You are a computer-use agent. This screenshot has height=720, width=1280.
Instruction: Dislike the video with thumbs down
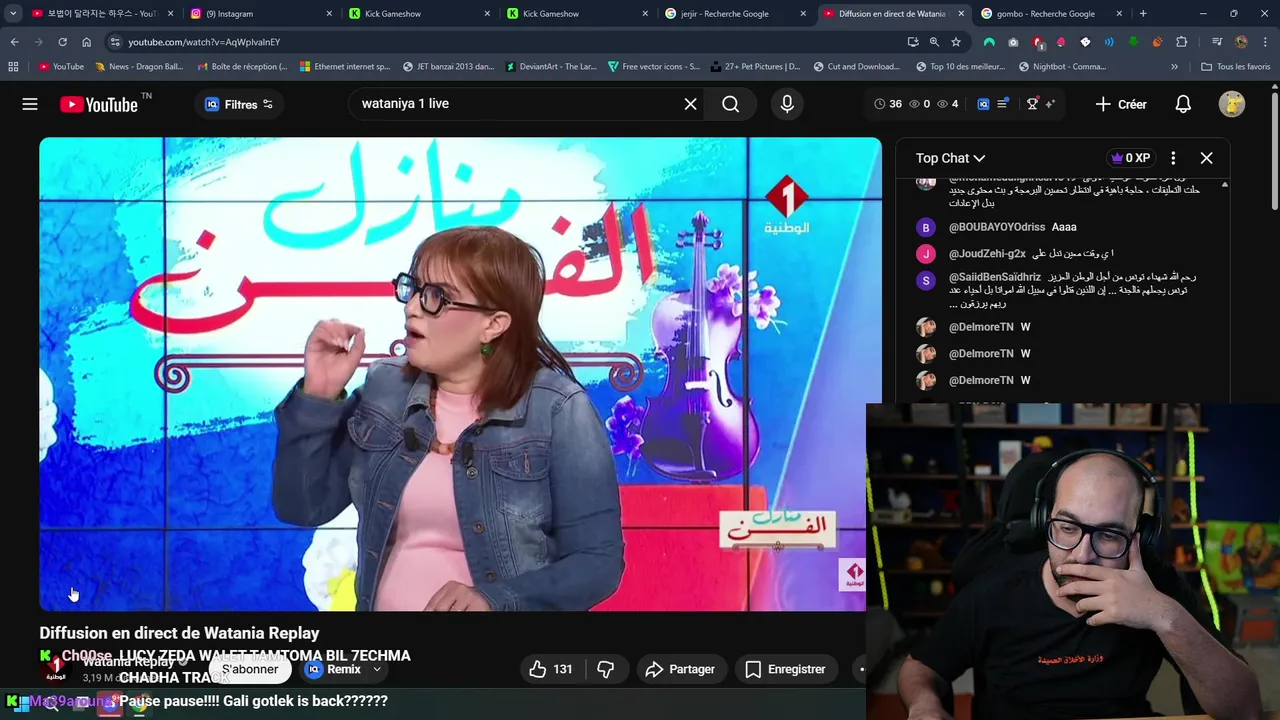pos(605,669)
